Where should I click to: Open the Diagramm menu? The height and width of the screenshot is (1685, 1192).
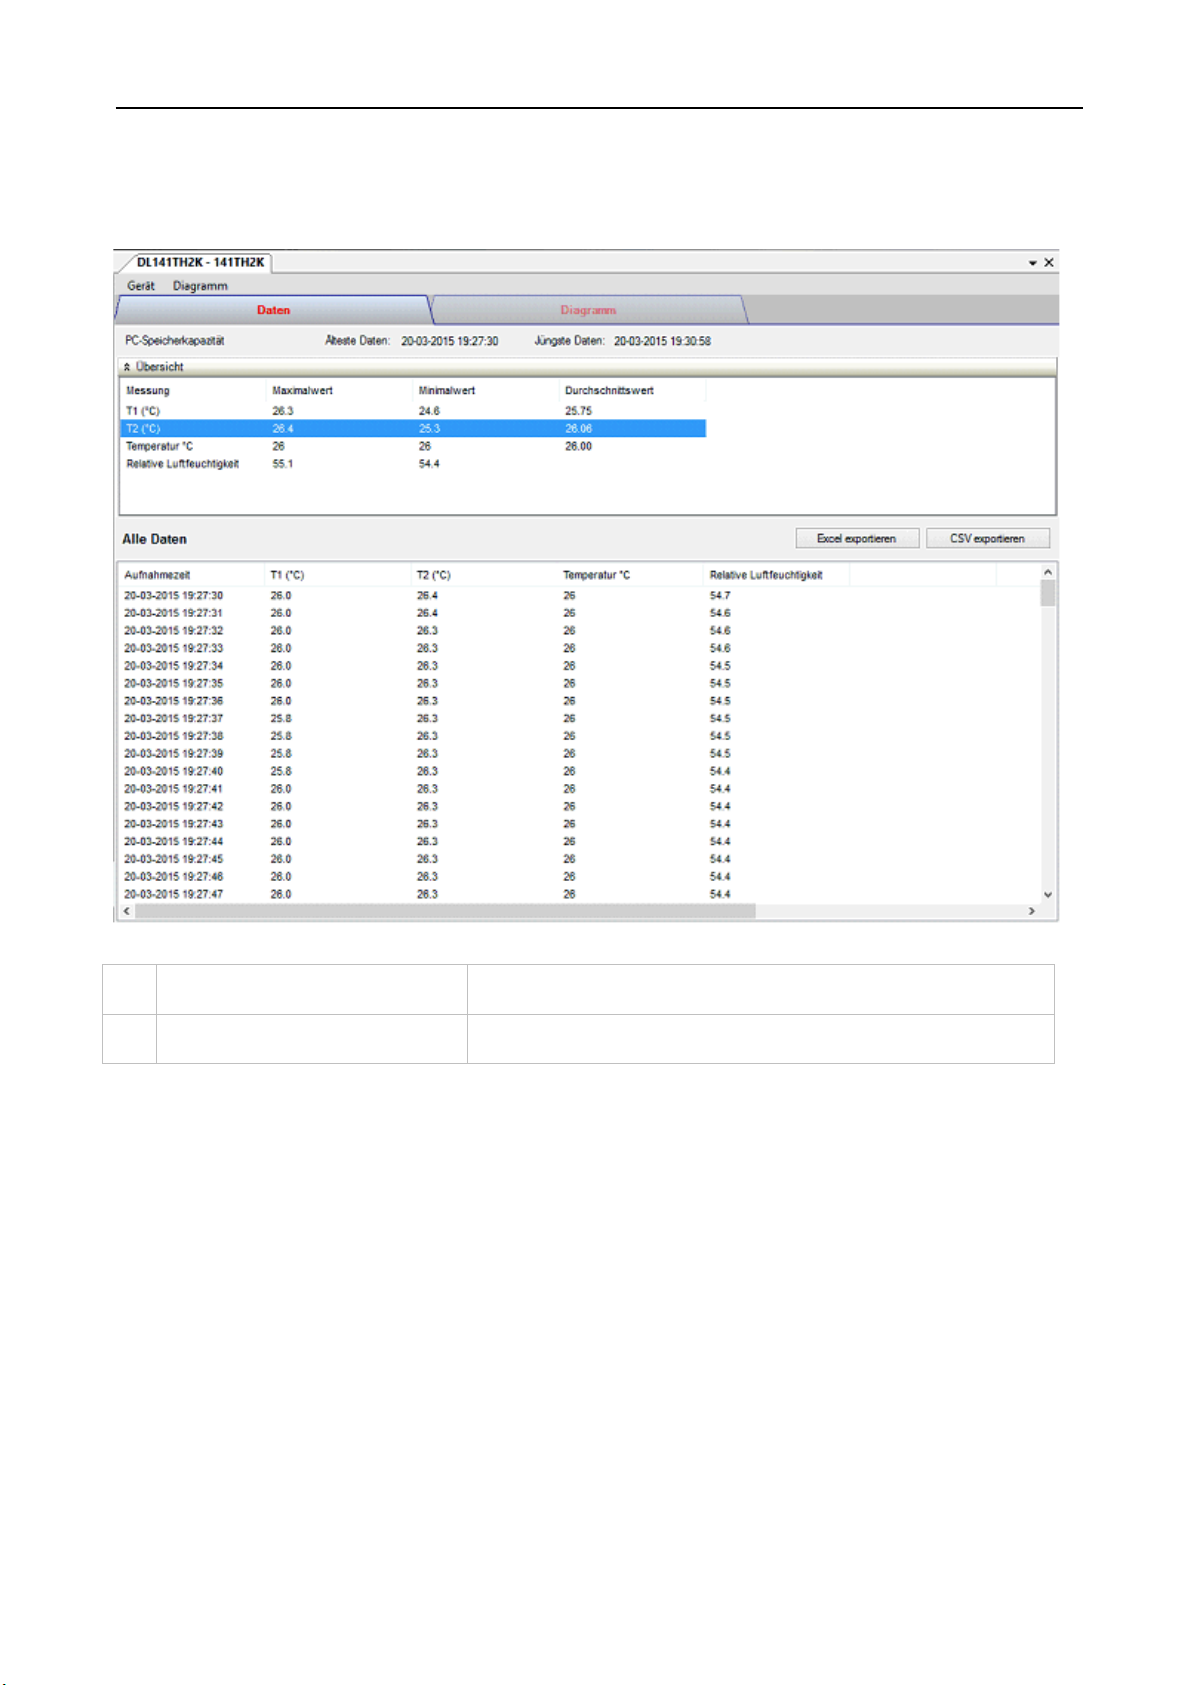tap(200, 286)
